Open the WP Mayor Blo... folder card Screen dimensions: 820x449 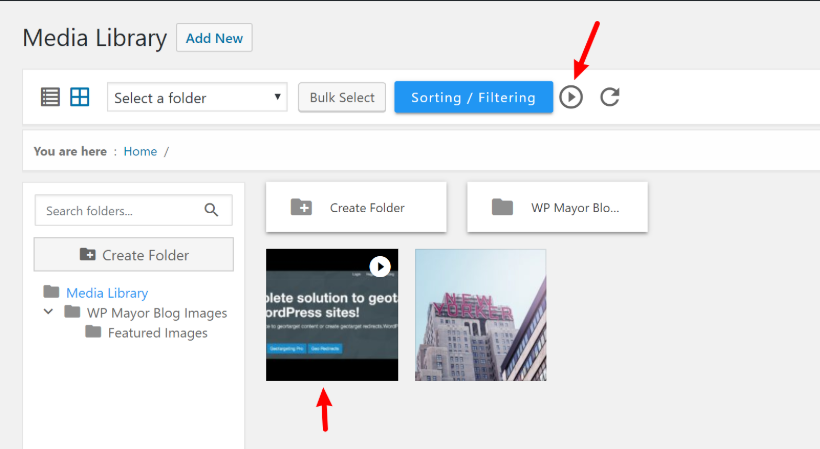coord(557,208)
